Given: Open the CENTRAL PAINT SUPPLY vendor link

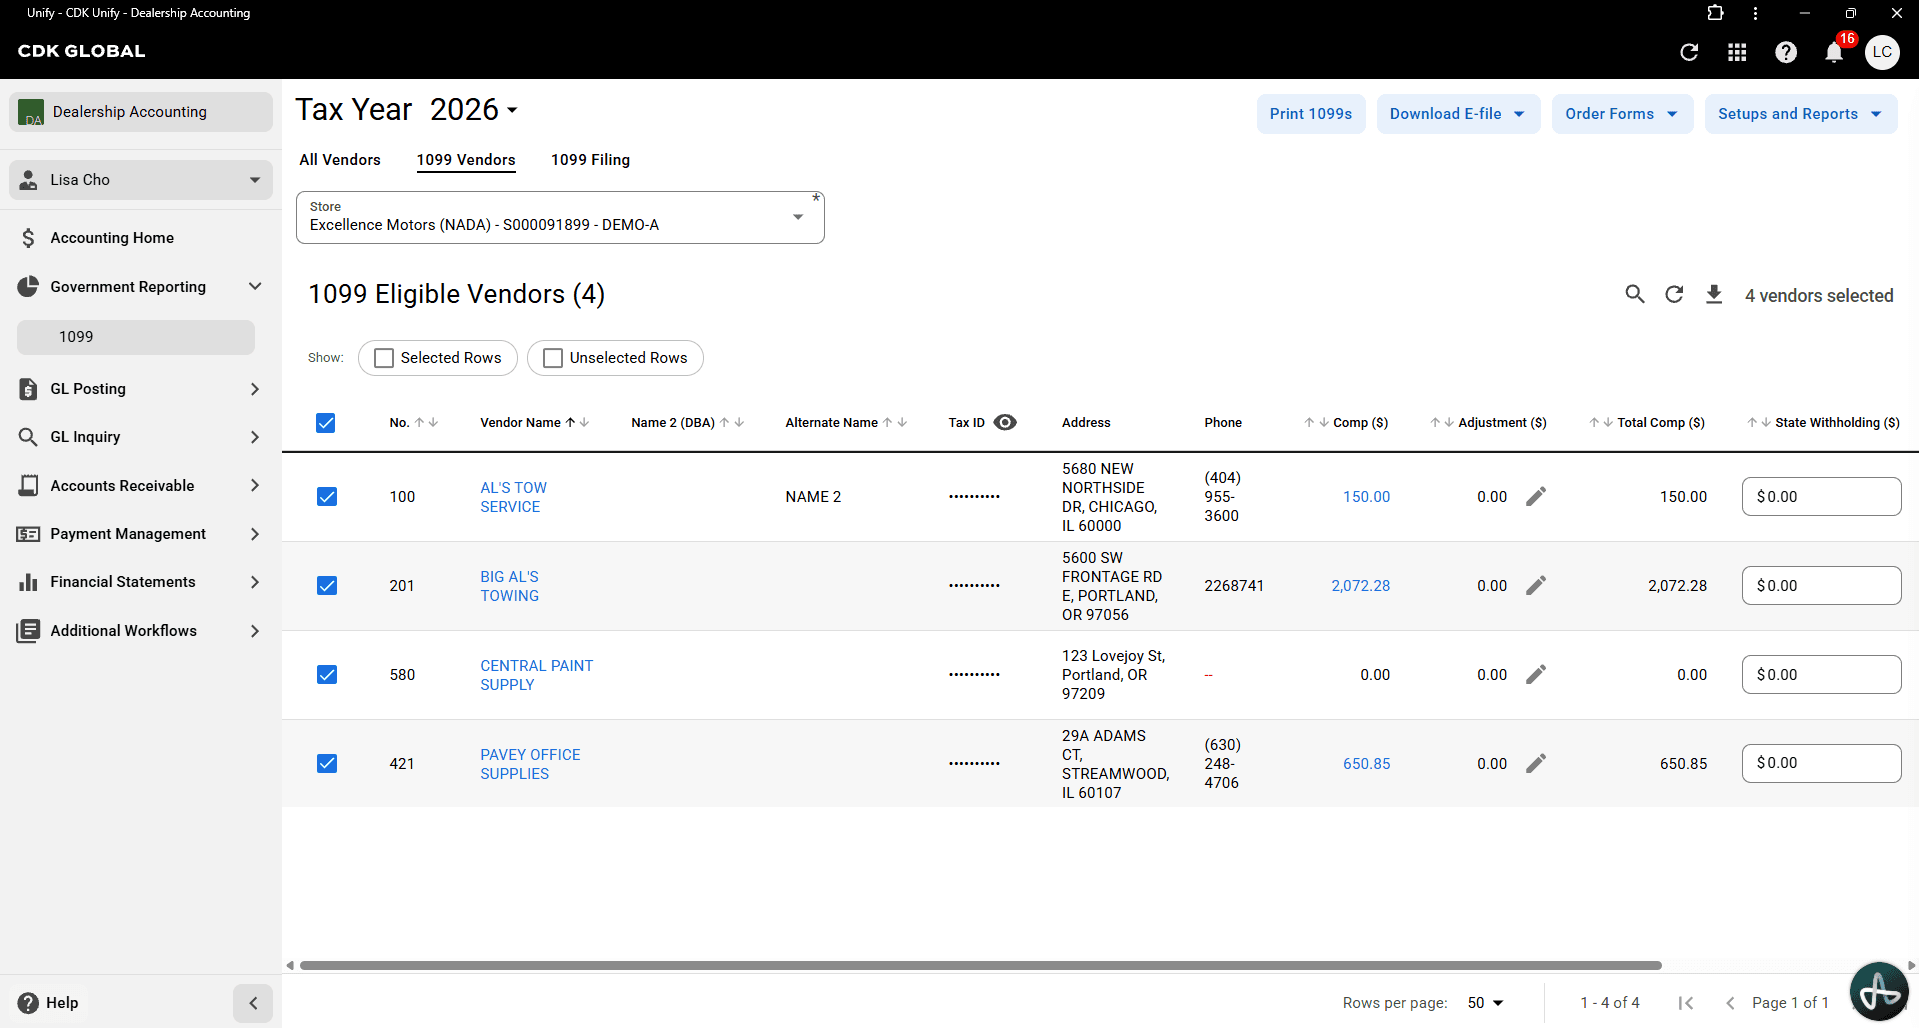Looking at the screenshot, I should point(536,675).
